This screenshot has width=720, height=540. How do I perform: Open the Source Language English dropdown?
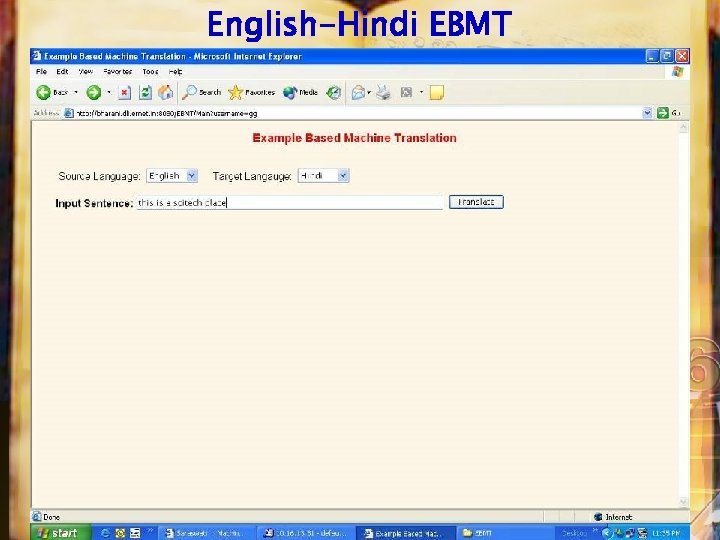click(192, 176)
